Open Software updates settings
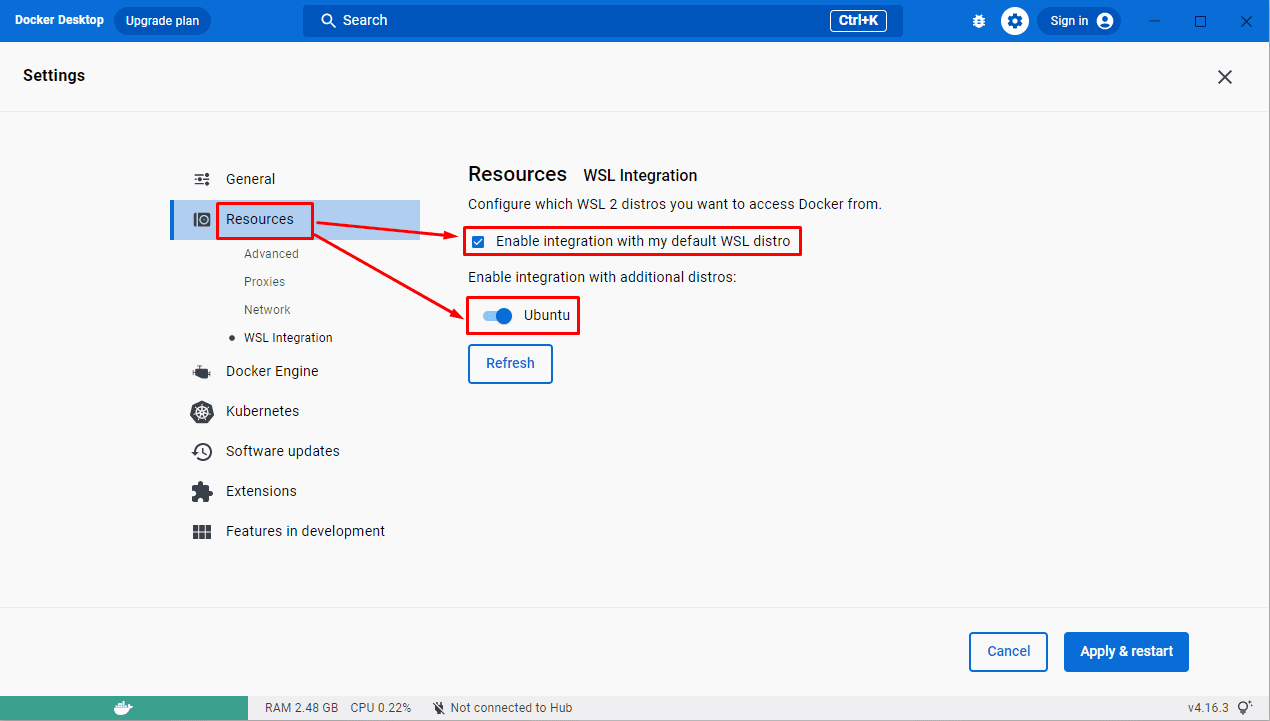The height and width of the screenshot is (721, 1270). [295, 451]
